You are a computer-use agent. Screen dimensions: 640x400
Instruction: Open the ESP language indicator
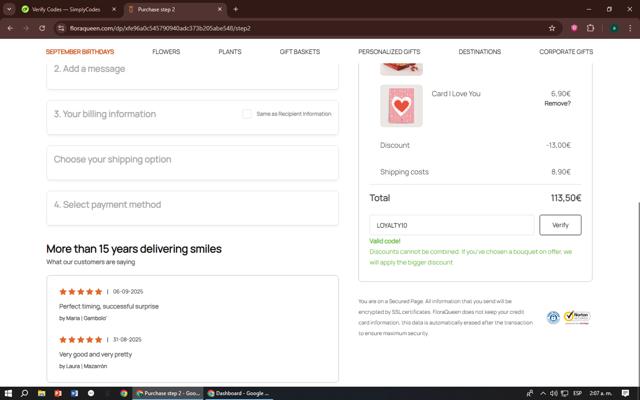pyautogui.click(x=577, y=393)
